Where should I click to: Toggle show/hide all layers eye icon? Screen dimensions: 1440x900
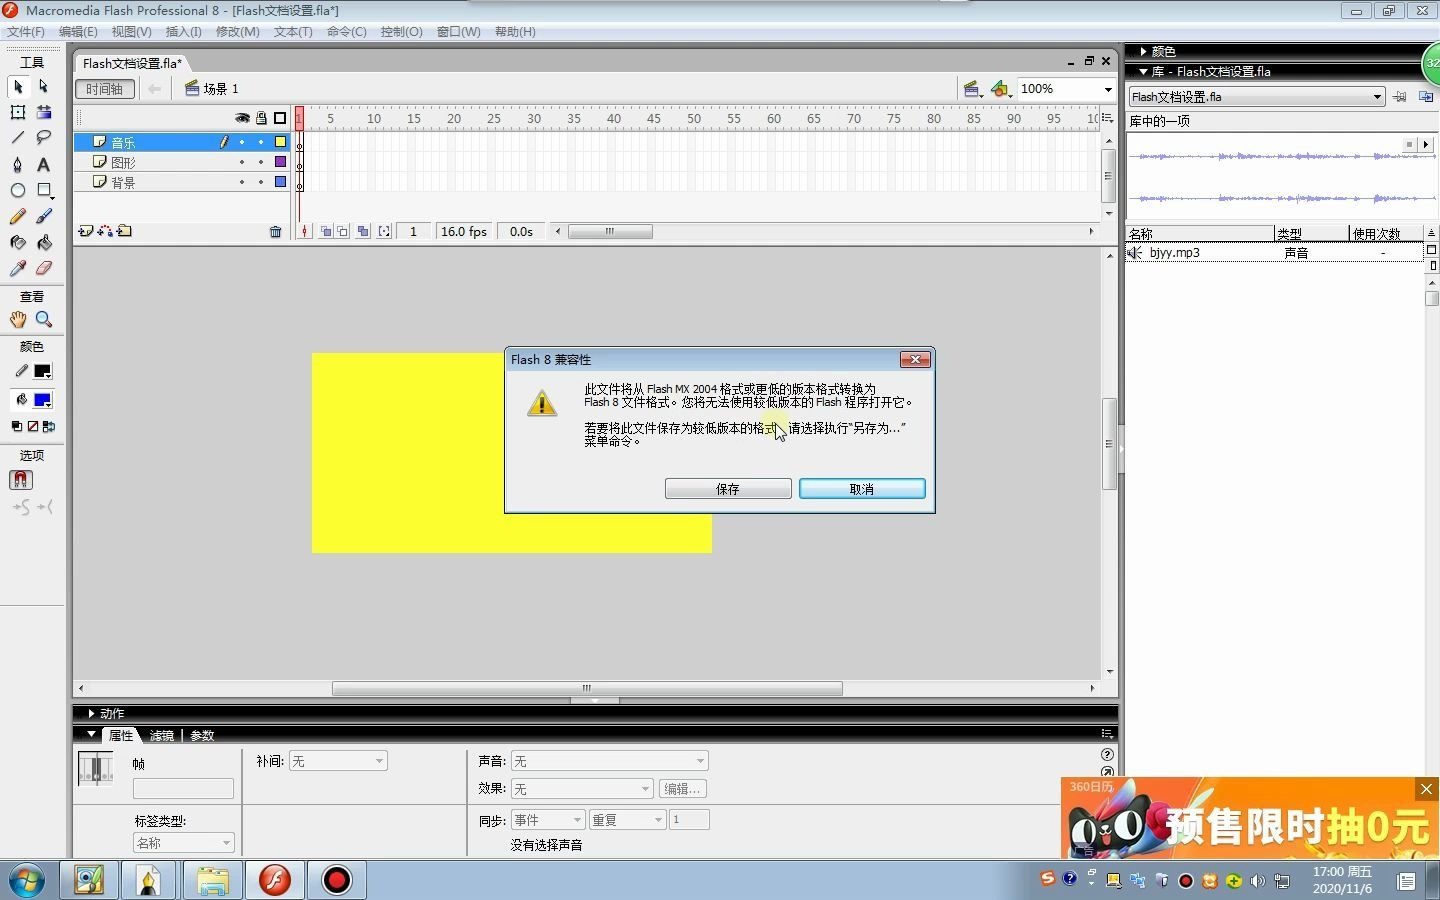coord(242,118)
